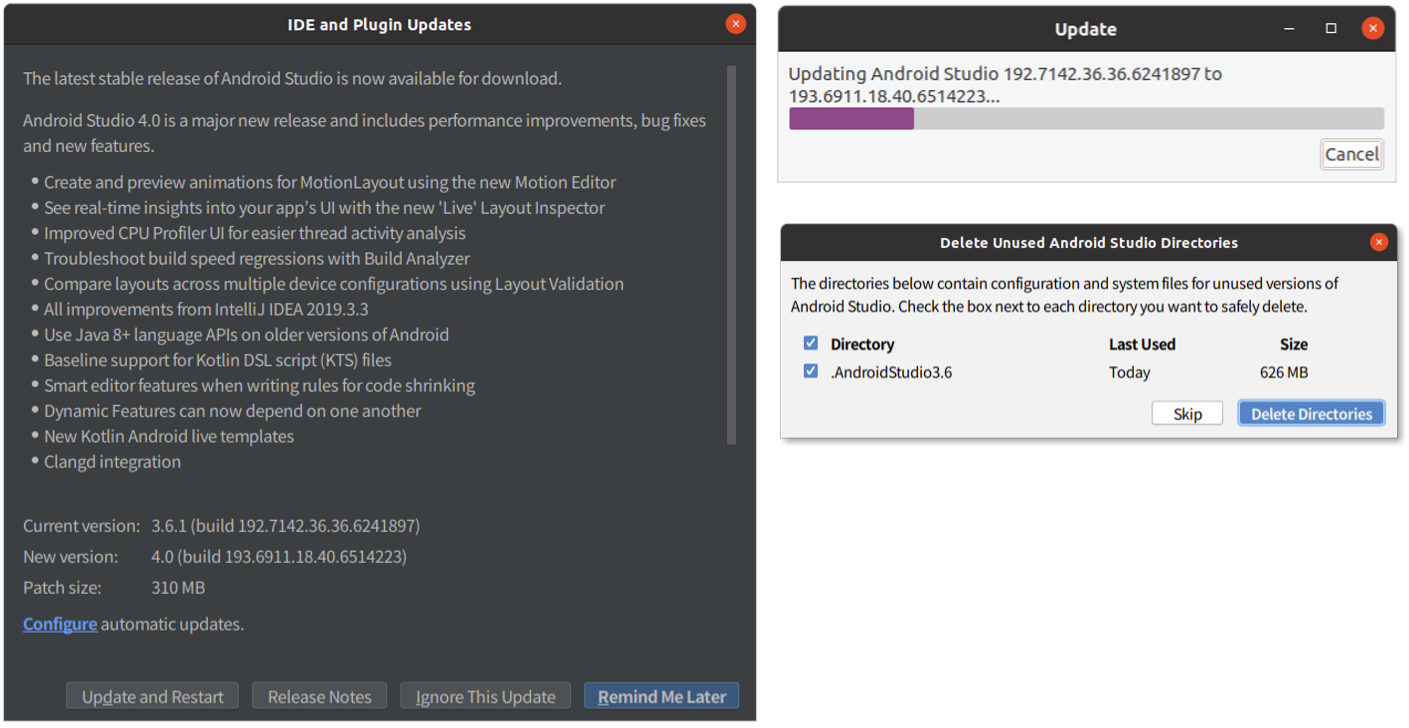1409x728 pixels.
Task: Click the Update and Restart button
Action: point(153,696)
